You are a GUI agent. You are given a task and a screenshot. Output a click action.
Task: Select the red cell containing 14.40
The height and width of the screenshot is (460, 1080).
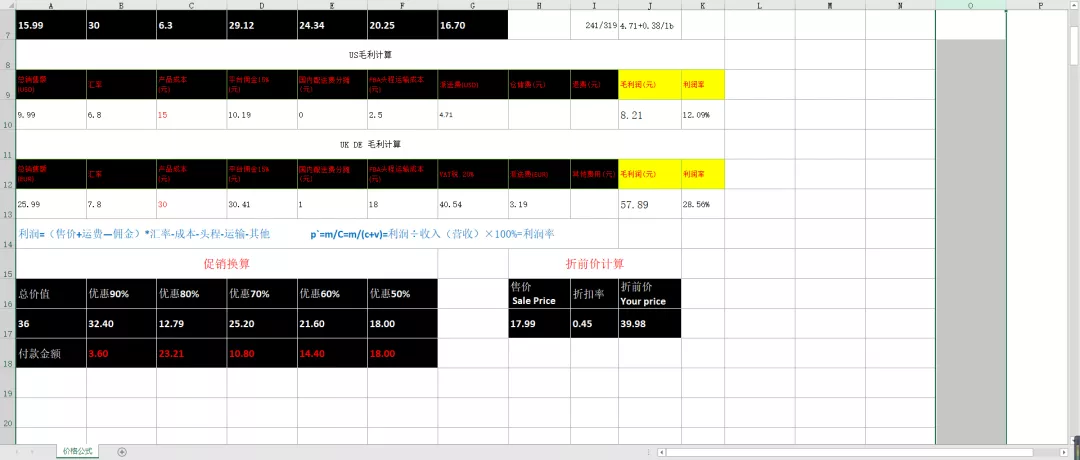click(x=332, y=353)
